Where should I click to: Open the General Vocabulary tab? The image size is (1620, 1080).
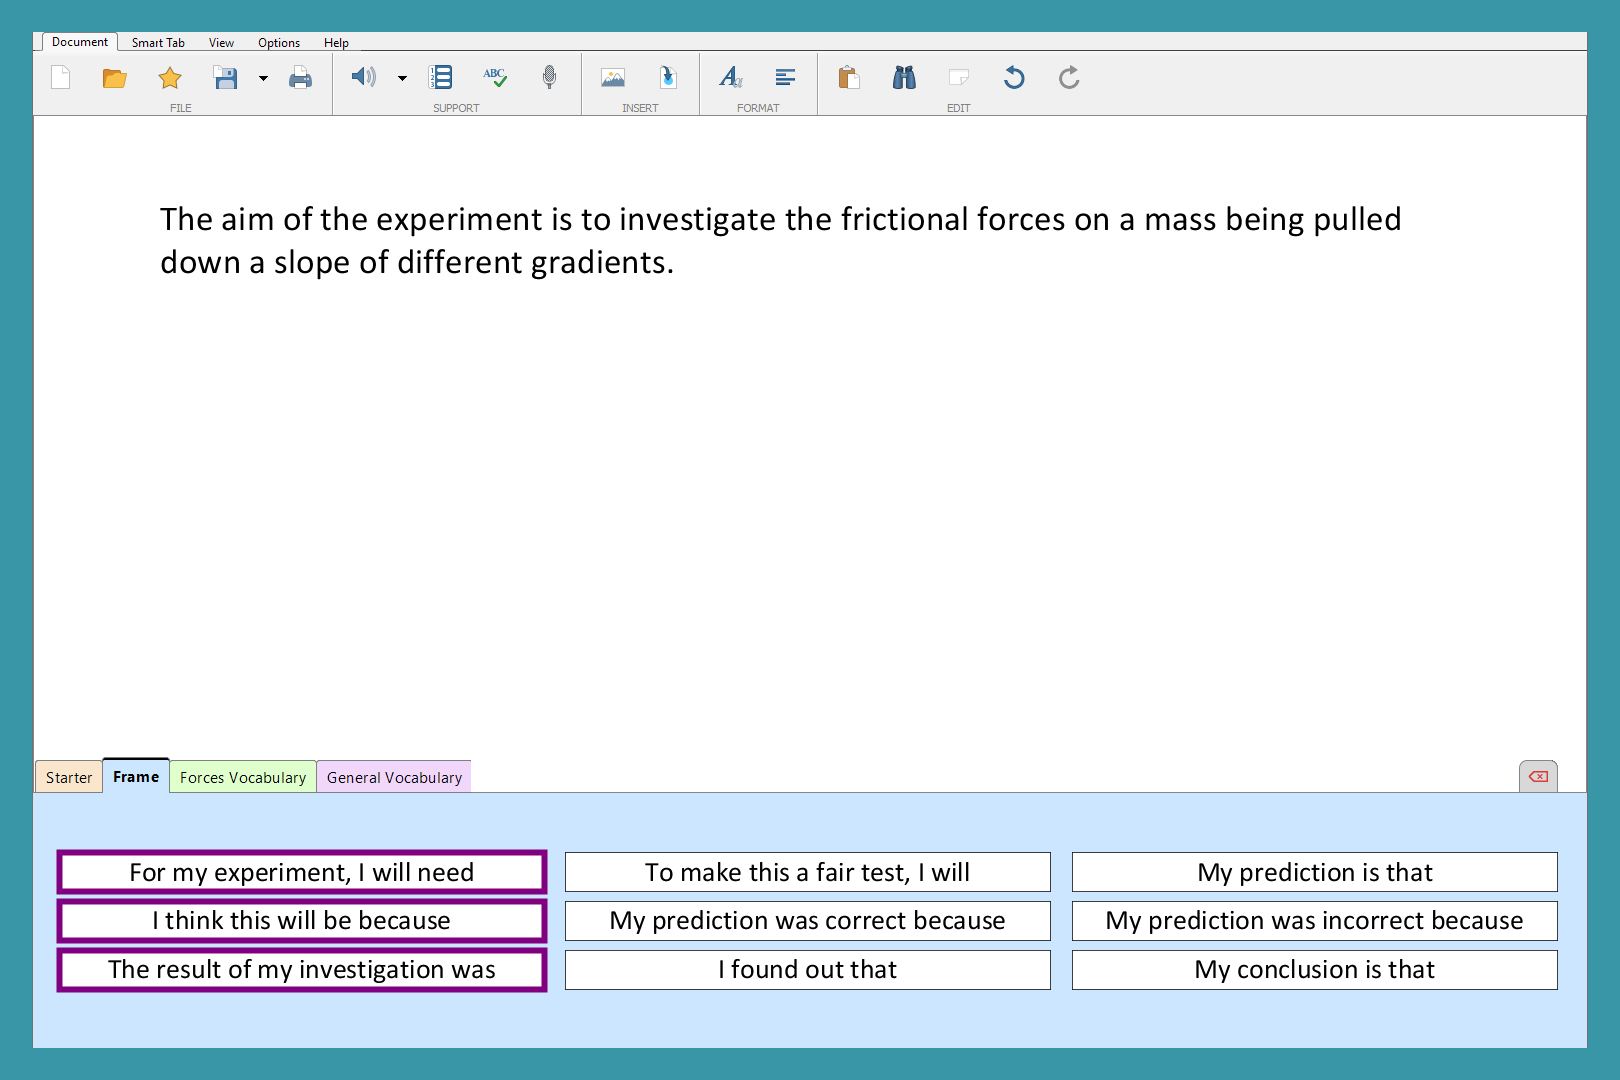(x=394, y=777)
